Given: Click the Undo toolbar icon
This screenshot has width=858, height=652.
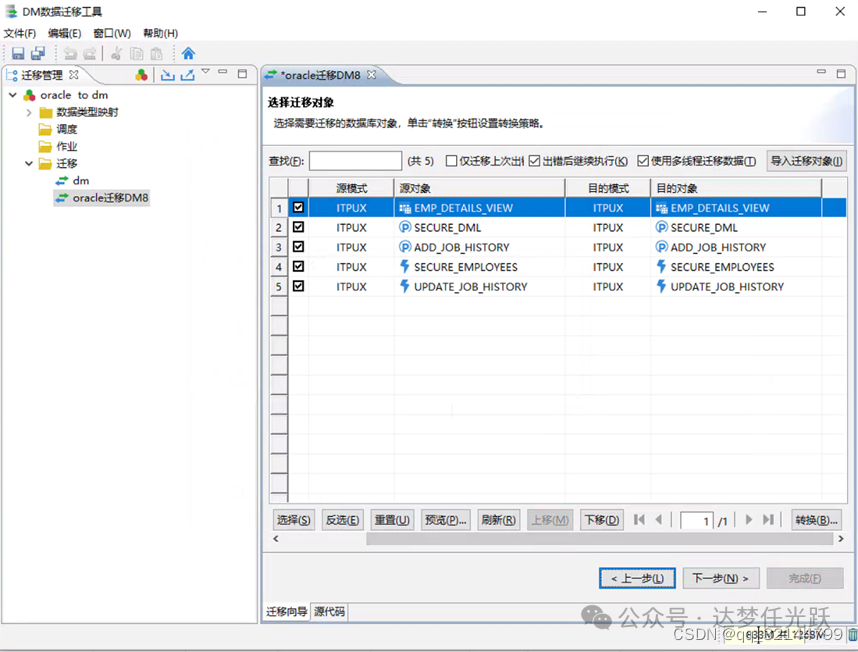Looking at the screenshot, I should click(70, 53).
